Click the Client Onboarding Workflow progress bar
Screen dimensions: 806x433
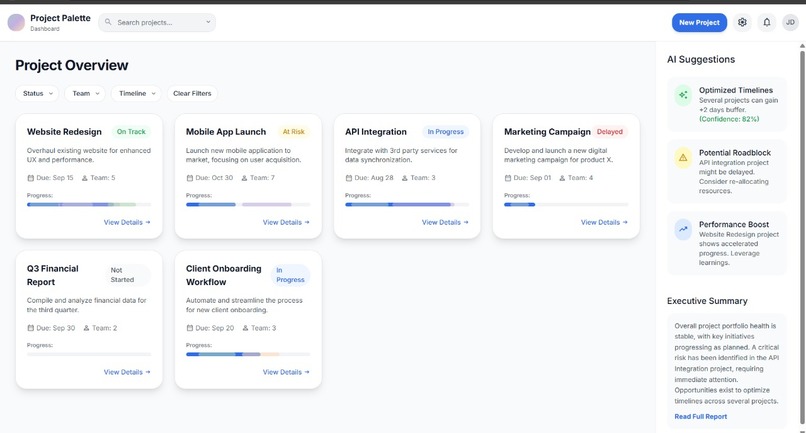click(248, 354)
